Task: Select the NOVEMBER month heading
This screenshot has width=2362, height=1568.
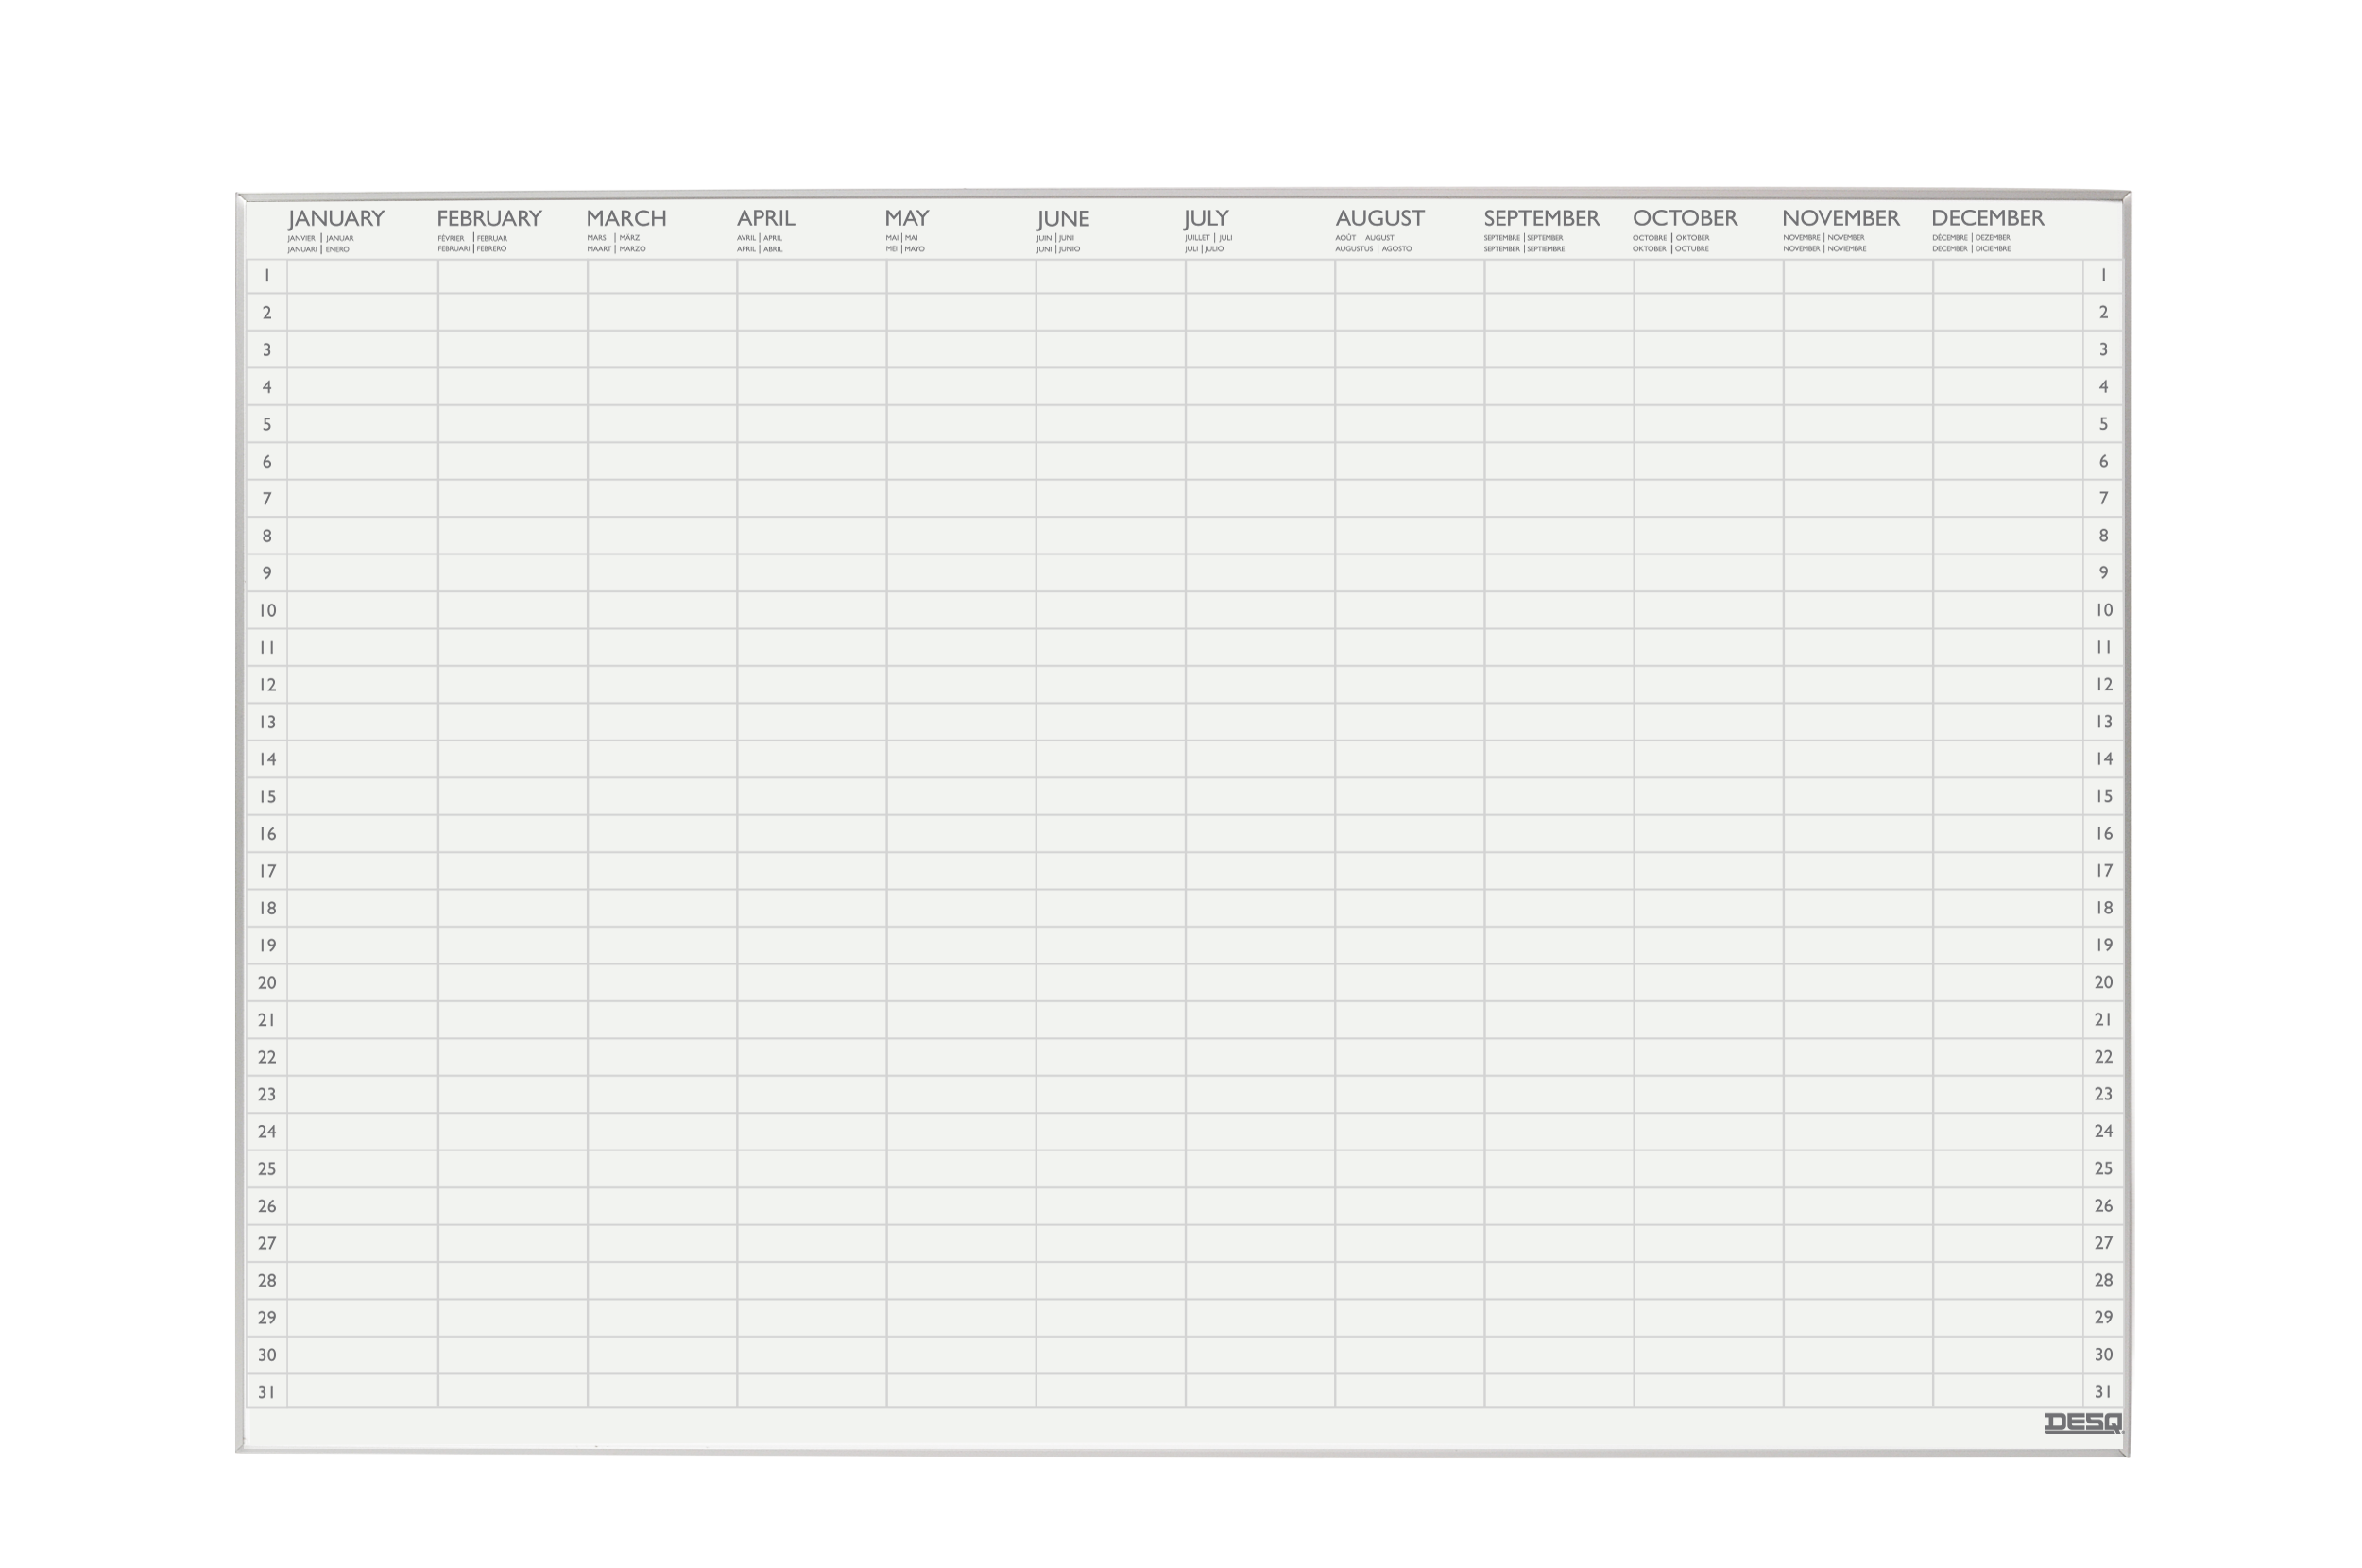Action: pyautogui.click(x=1840, y=218)
